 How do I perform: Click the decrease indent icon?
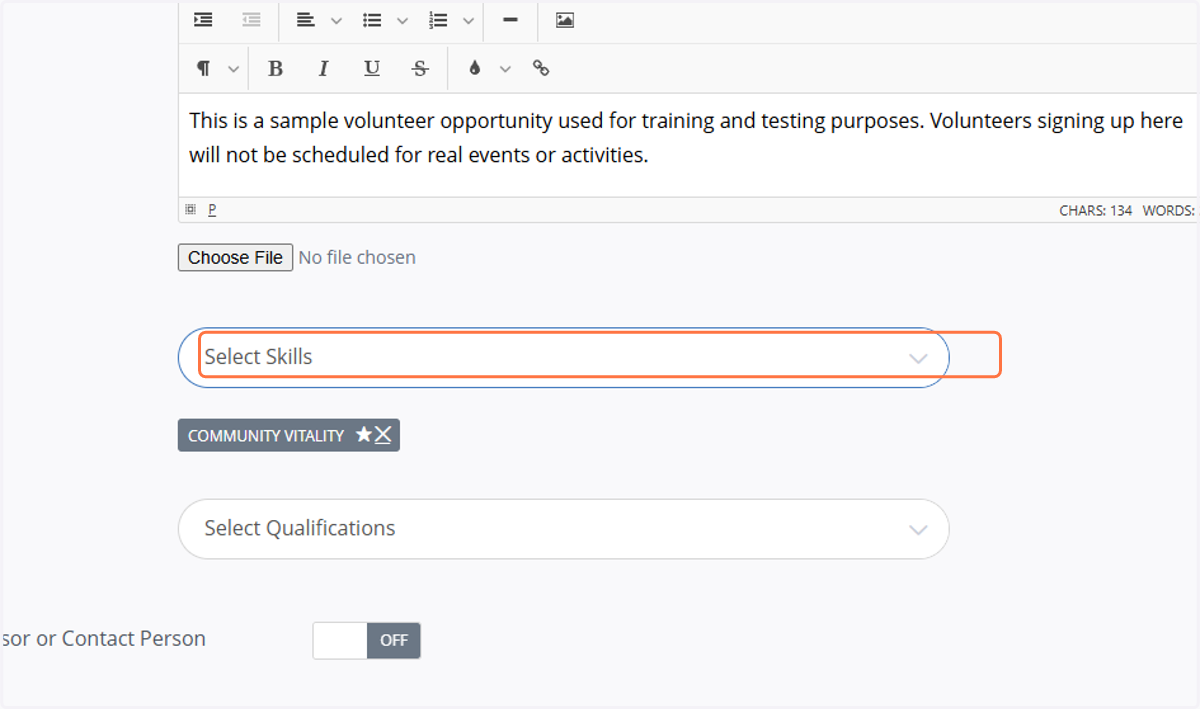point(251,20)
